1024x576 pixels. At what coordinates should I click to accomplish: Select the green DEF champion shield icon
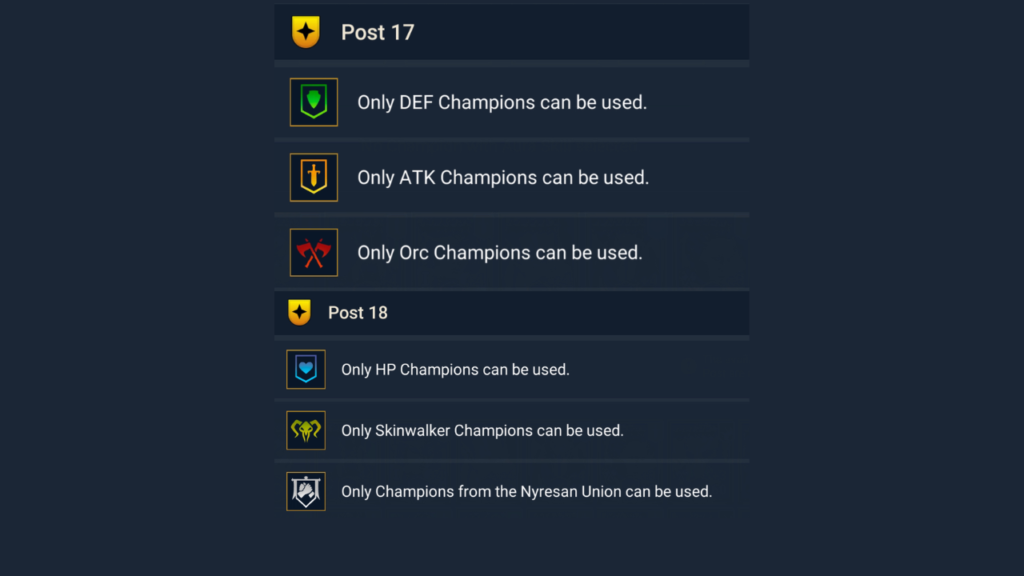314,102
